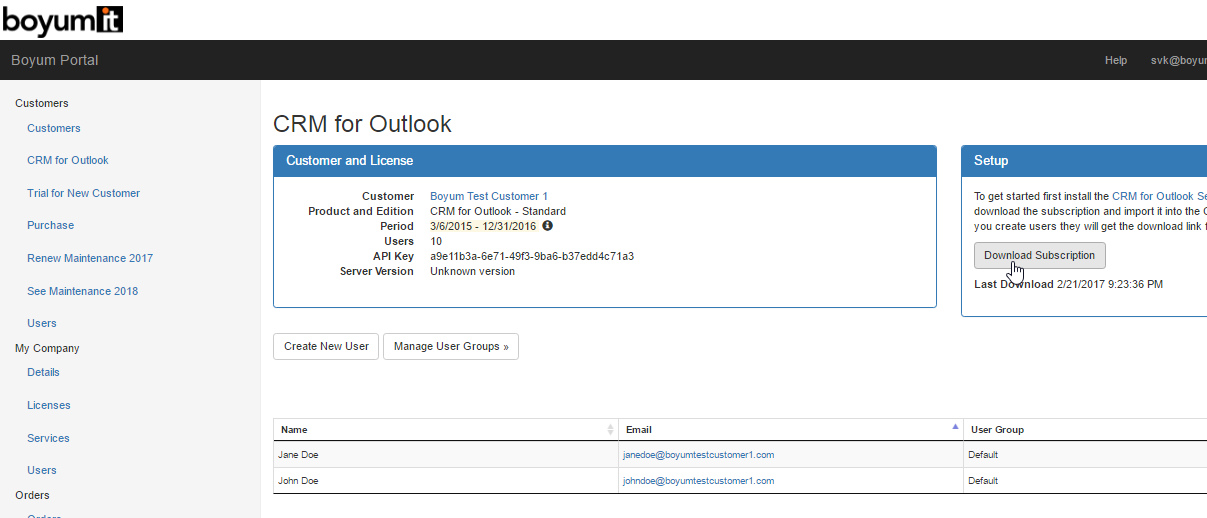Click janedoe@boyumtestcustomer1.com email

698,455
